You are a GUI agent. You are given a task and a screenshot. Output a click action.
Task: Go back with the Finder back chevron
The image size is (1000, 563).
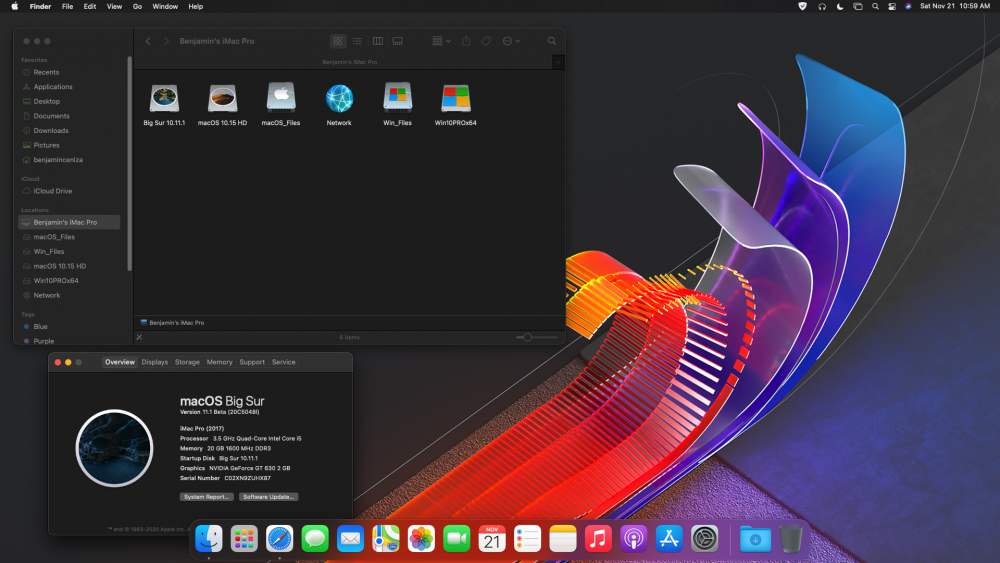[x=148, y=41]
